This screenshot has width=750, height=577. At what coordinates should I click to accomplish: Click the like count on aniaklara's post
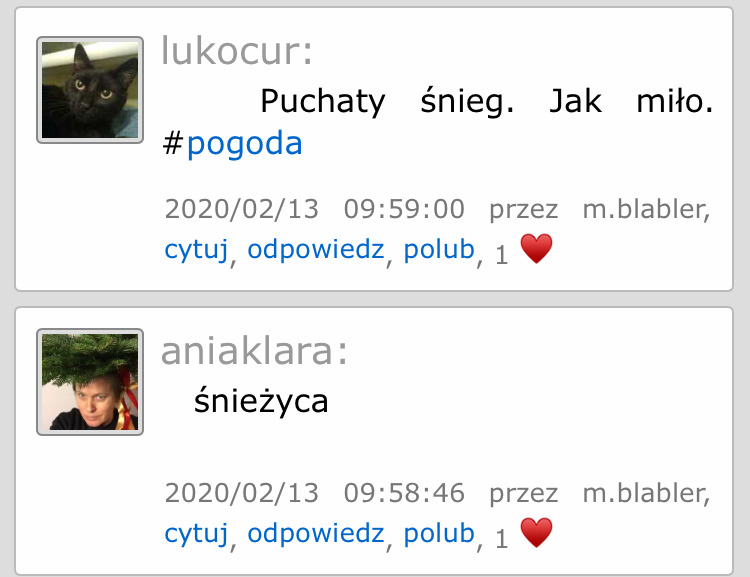tap(501, 539)
